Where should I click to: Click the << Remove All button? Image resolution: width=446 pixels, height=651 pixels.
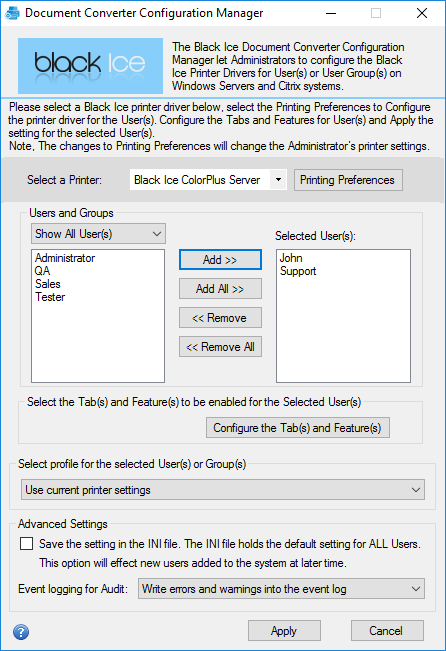click(220, 347)
